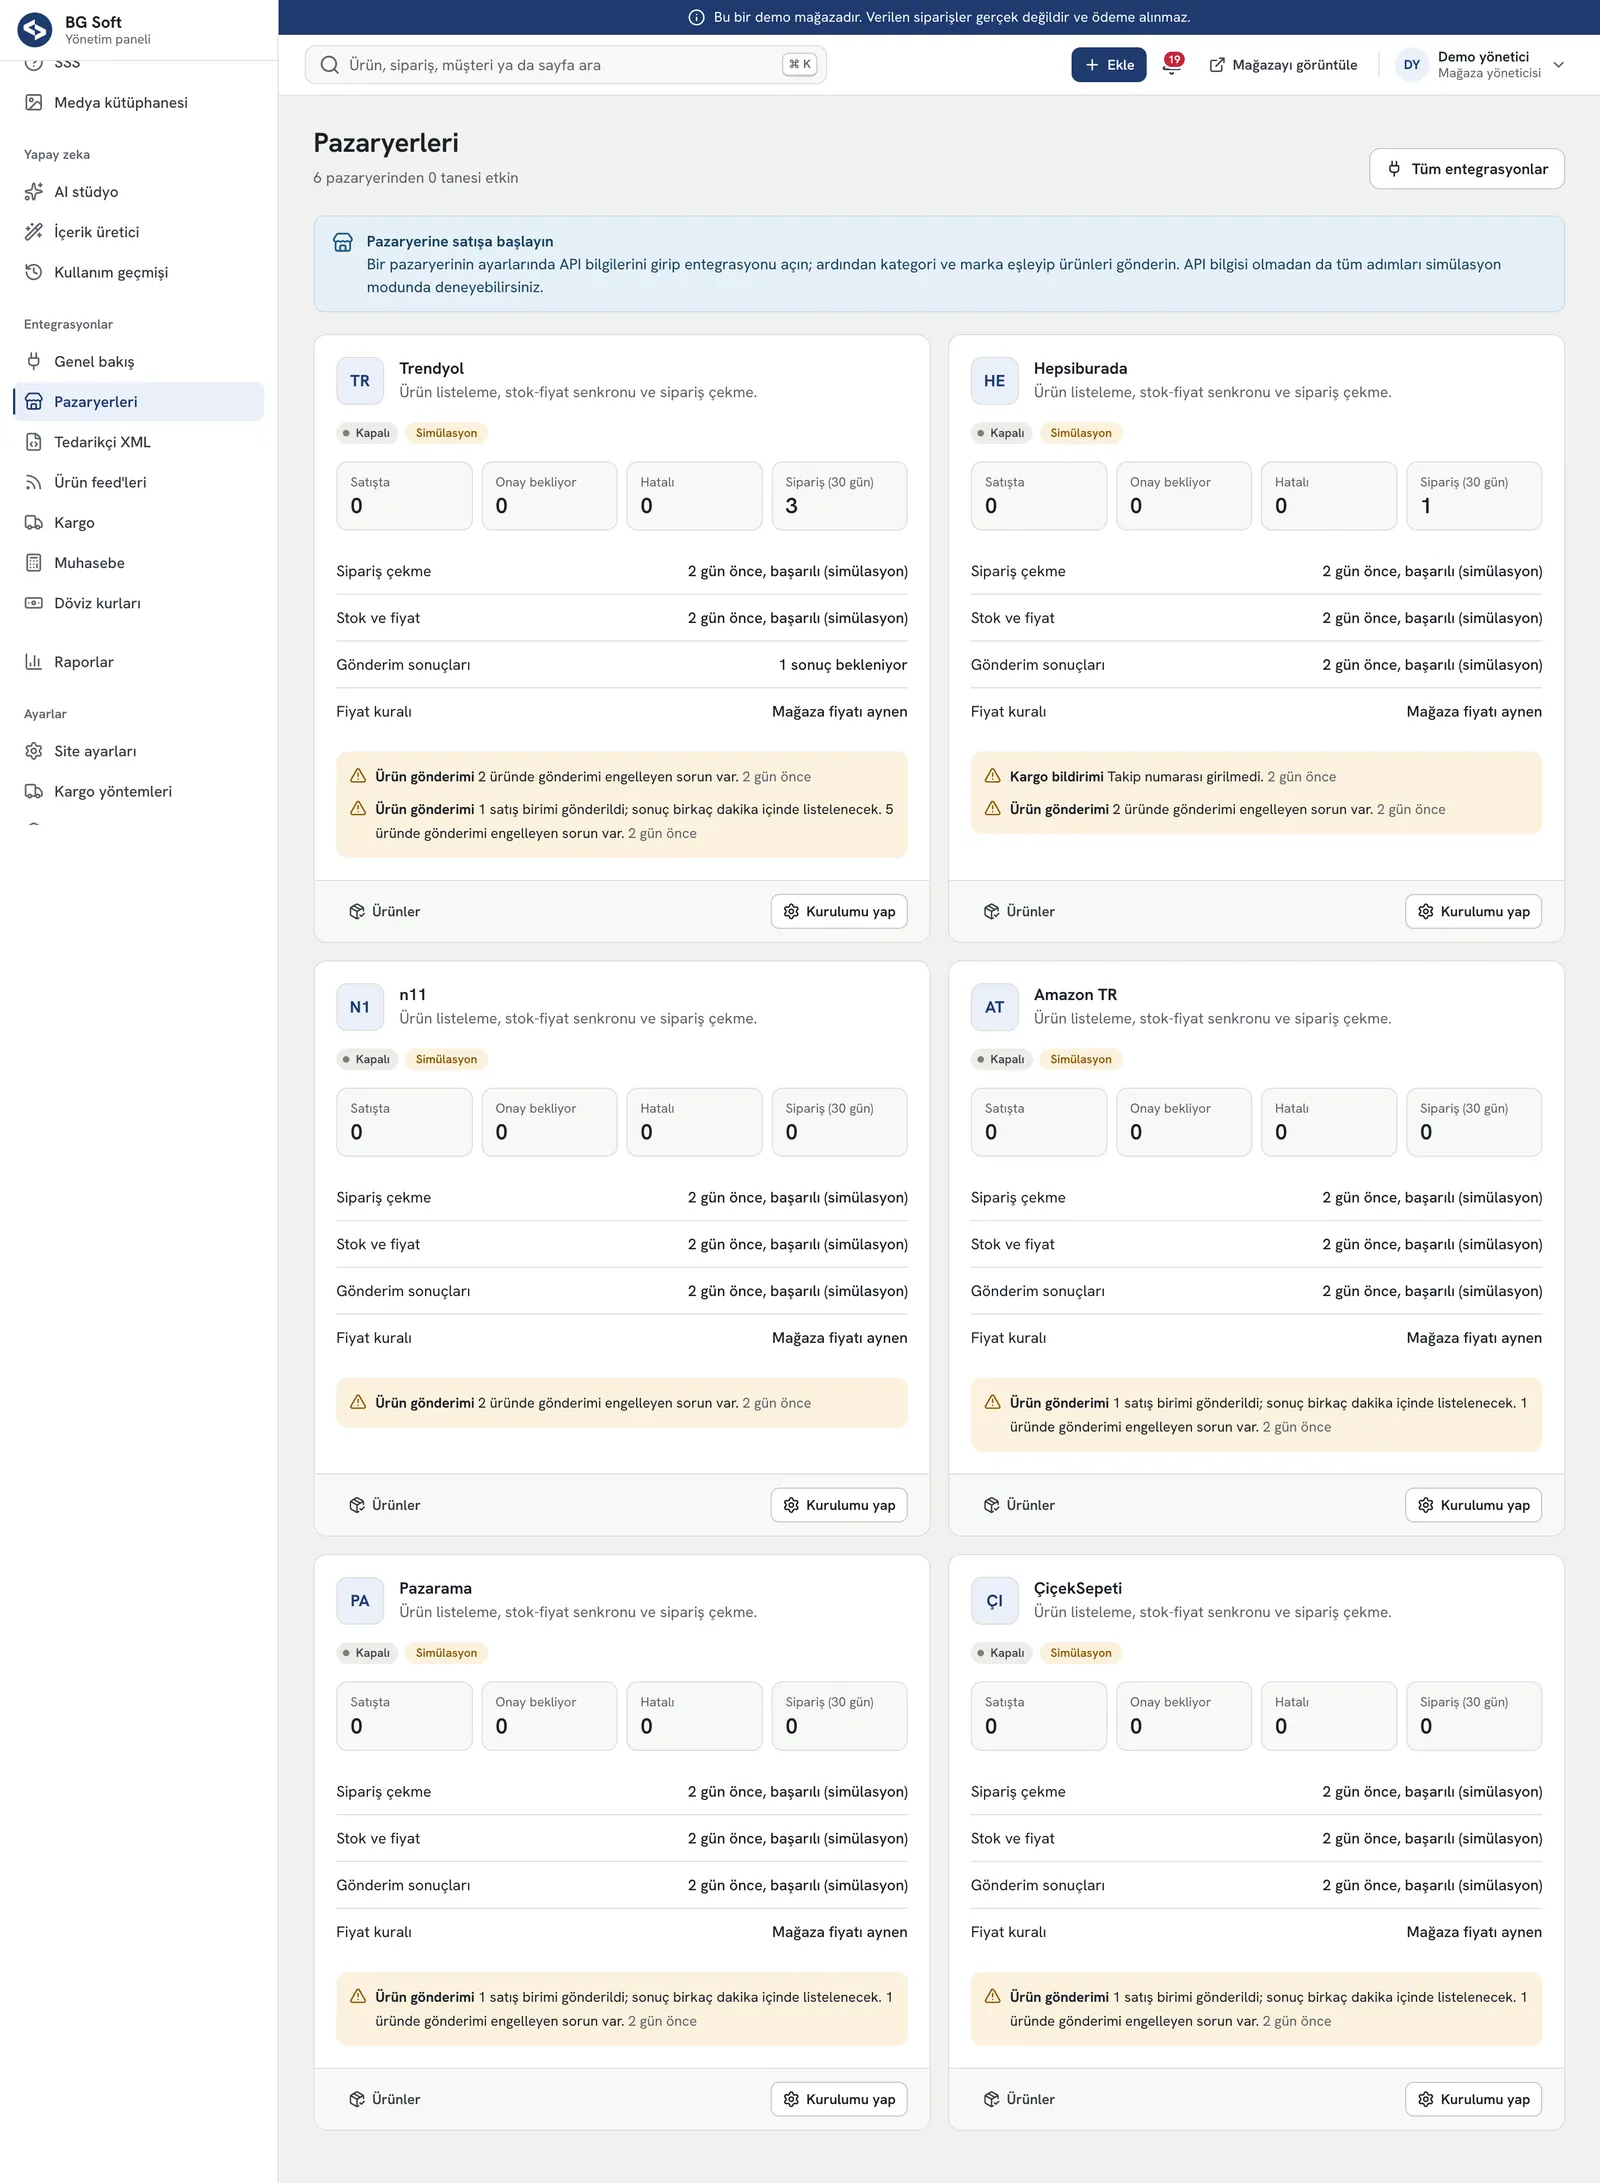
Task: Click Kurulumu yap on the n11 card
Action: click(839, 1505)
